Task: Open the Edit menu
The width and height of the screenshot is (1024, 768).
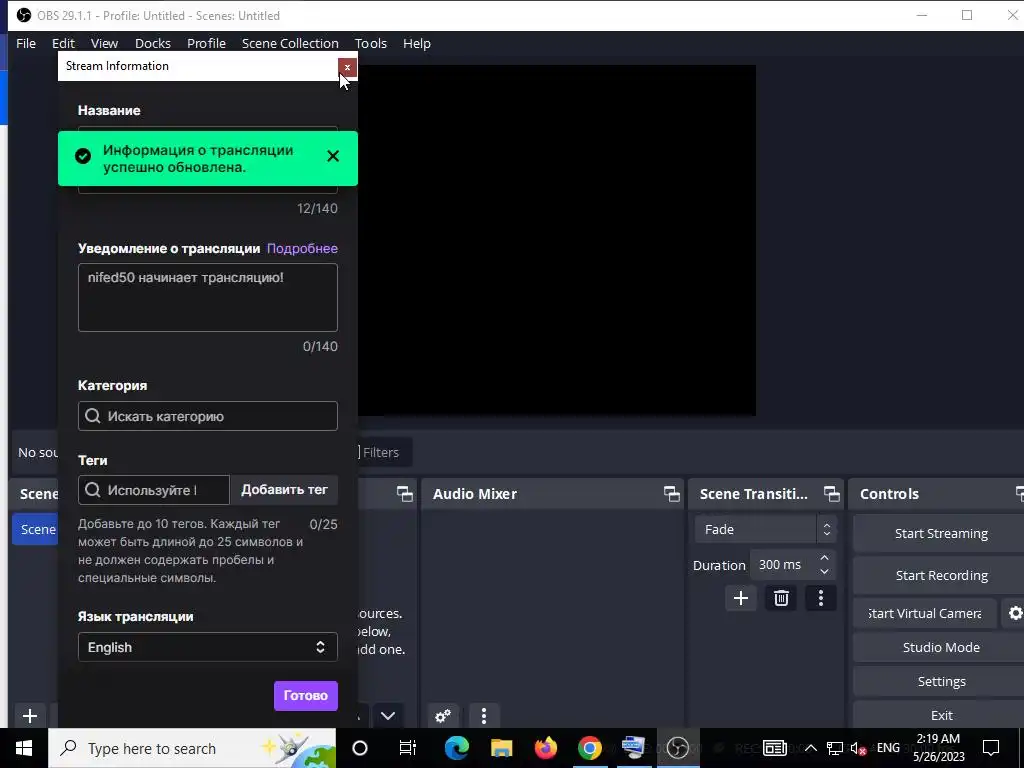Action: (63, 43)
